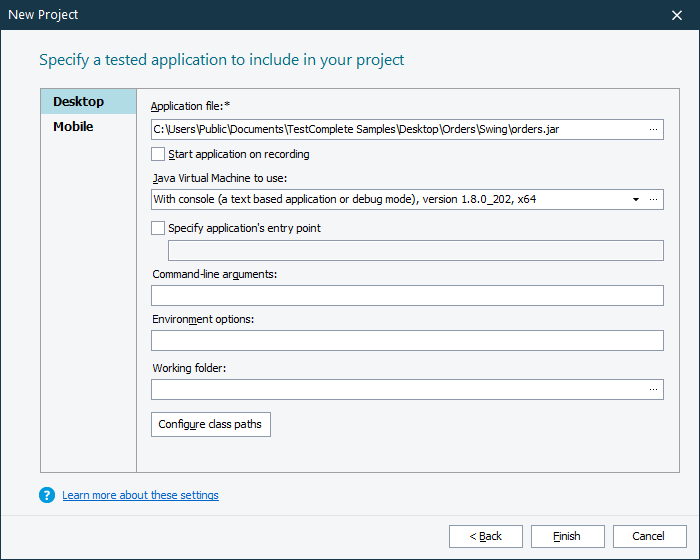The height and width of the screenshot is (560, 700).
Task: Check Specify application's entry point option
Action: (x=158, y=228)
